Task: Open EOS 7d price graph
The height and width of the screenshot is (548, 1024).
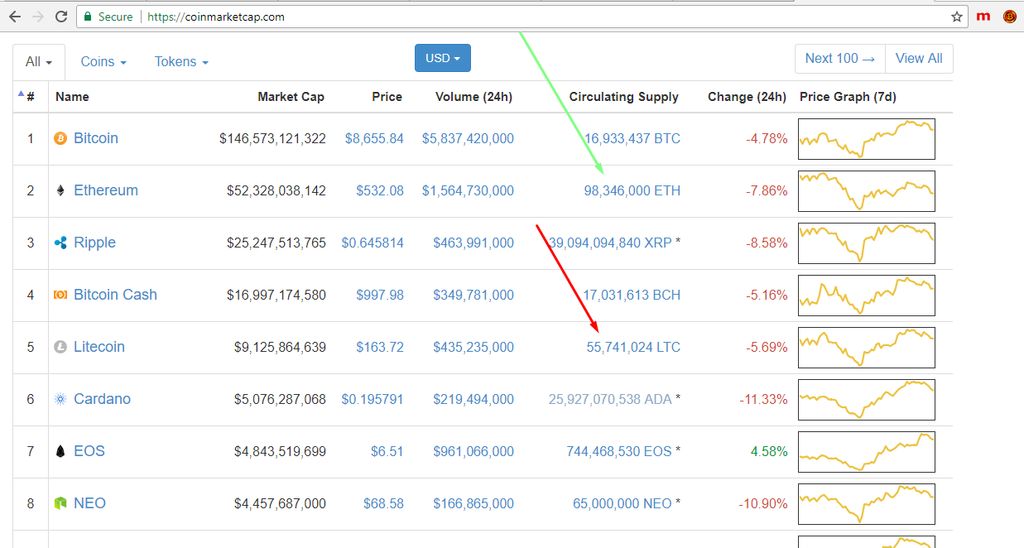Action: tap(867, 451)
